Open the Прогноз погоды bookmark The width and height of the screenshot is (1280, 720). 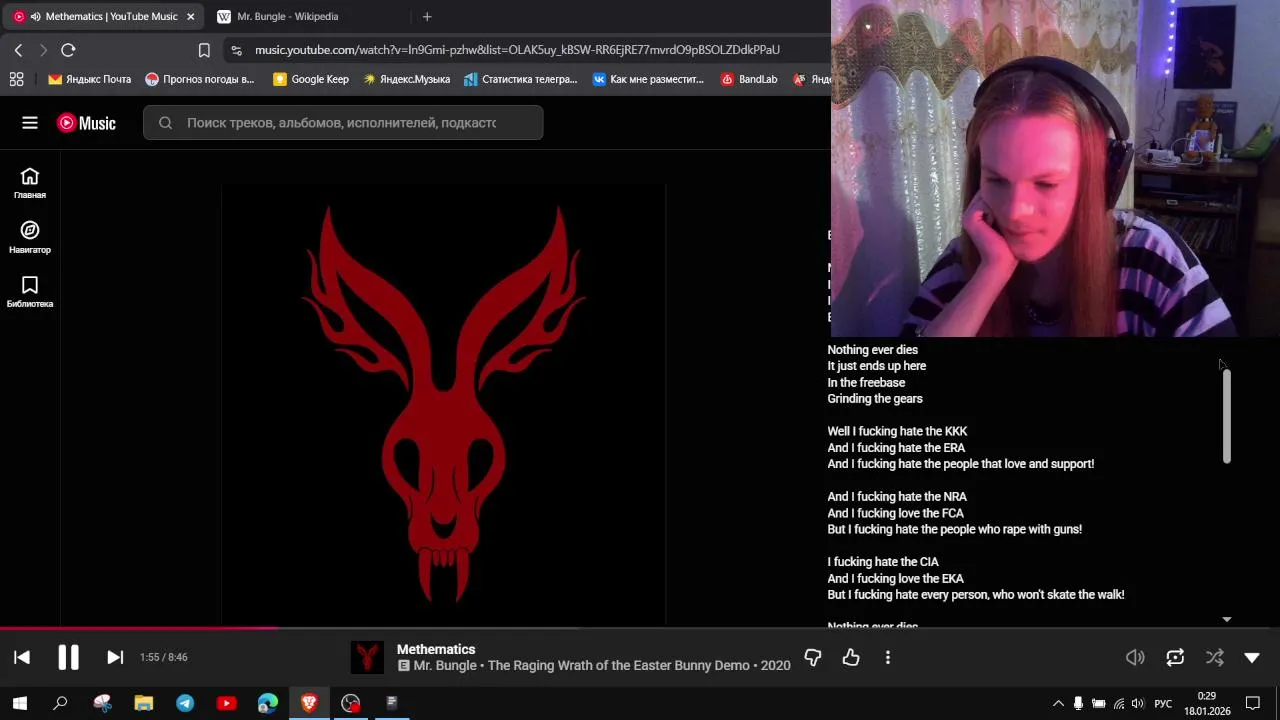click(x=199, y=79)
